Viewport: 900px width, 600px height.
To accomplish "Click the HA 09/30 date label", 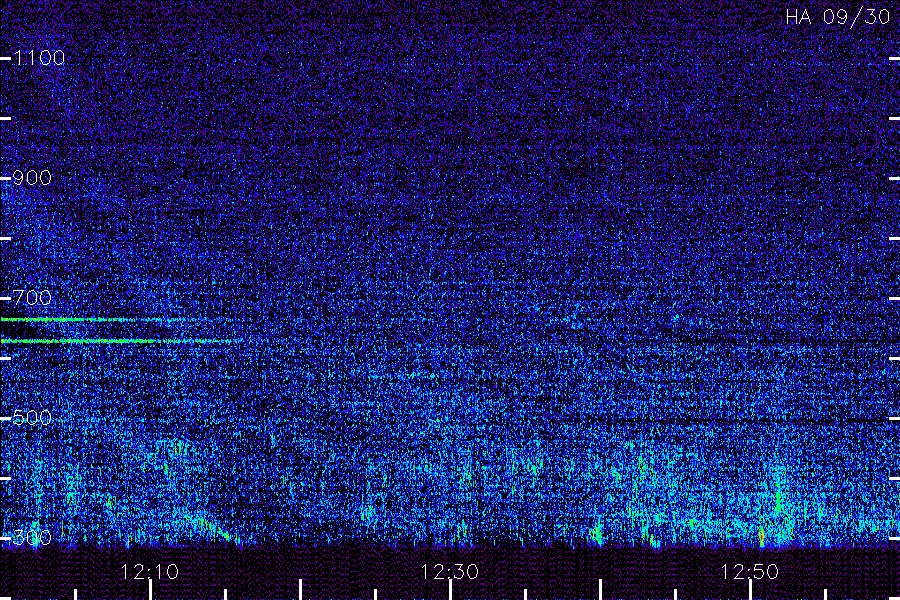I will coord(837,17).
